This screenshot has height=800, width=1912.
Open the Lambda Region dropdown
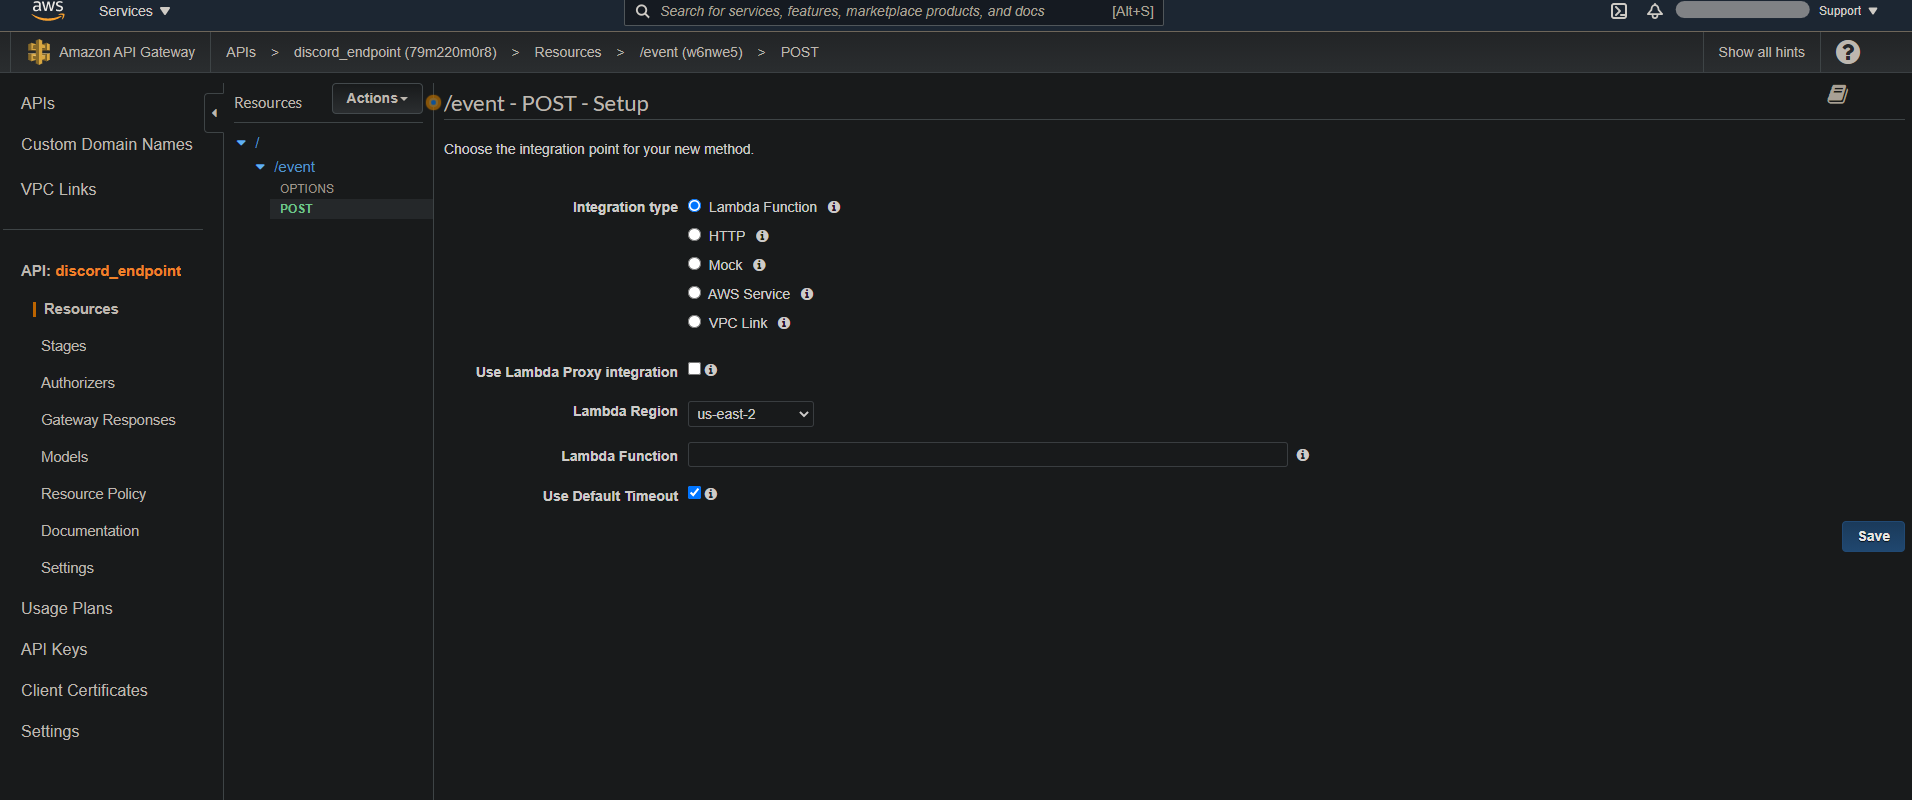(751, 414)
